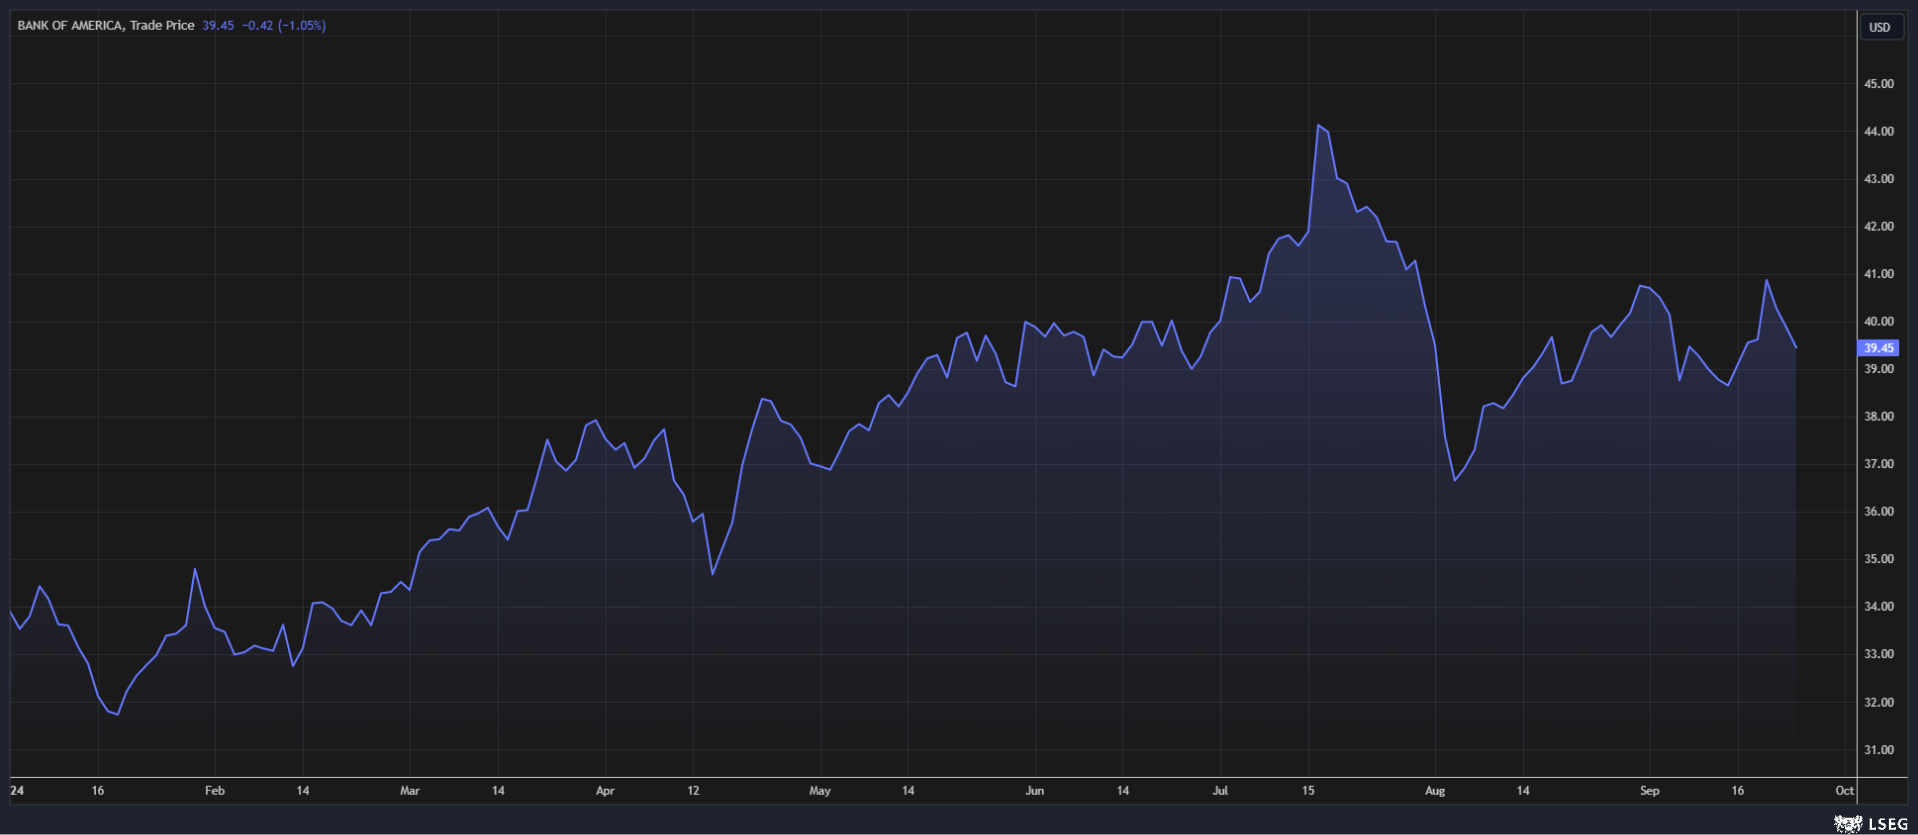This screenshot has height=835, width=1918.
Task: Click the 39.00 price axis label
Action: point(1878,369)
